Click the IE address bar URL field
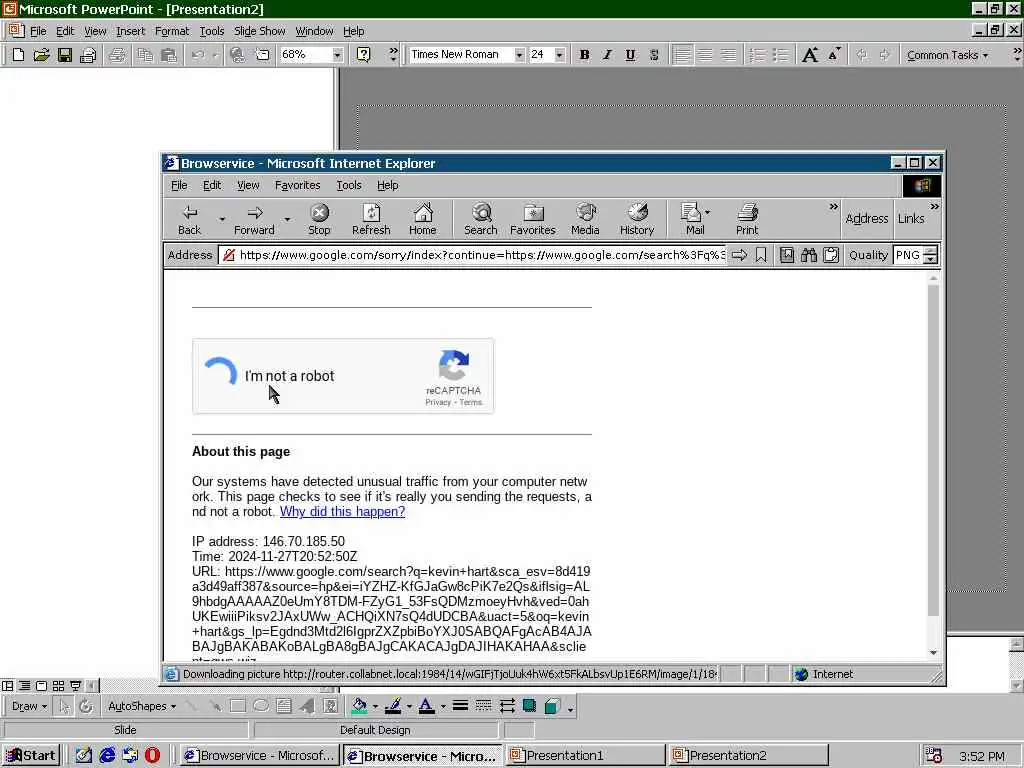 (473, 255)
